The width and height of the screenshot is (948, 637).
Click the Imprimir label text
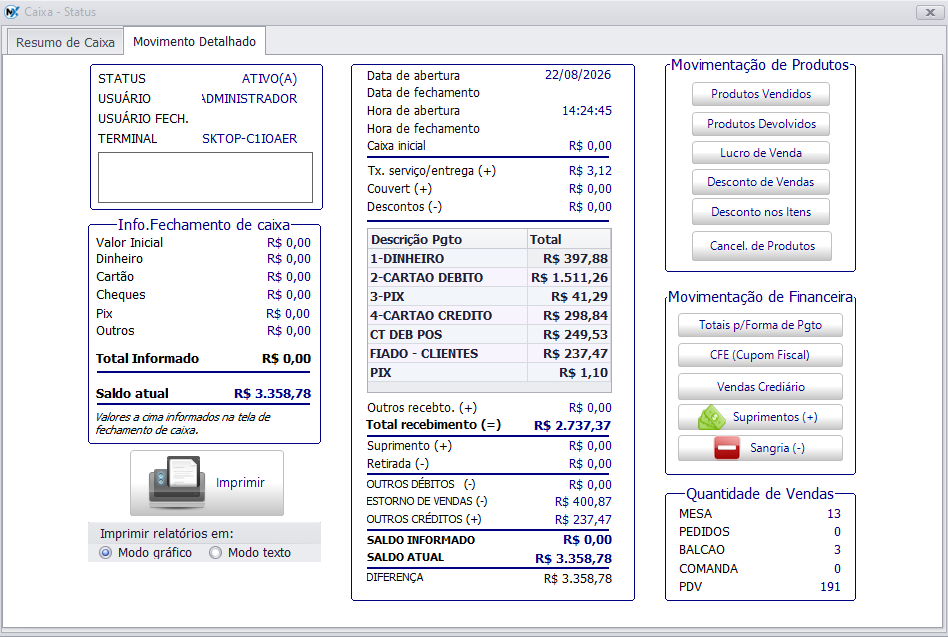pos(240,482)
